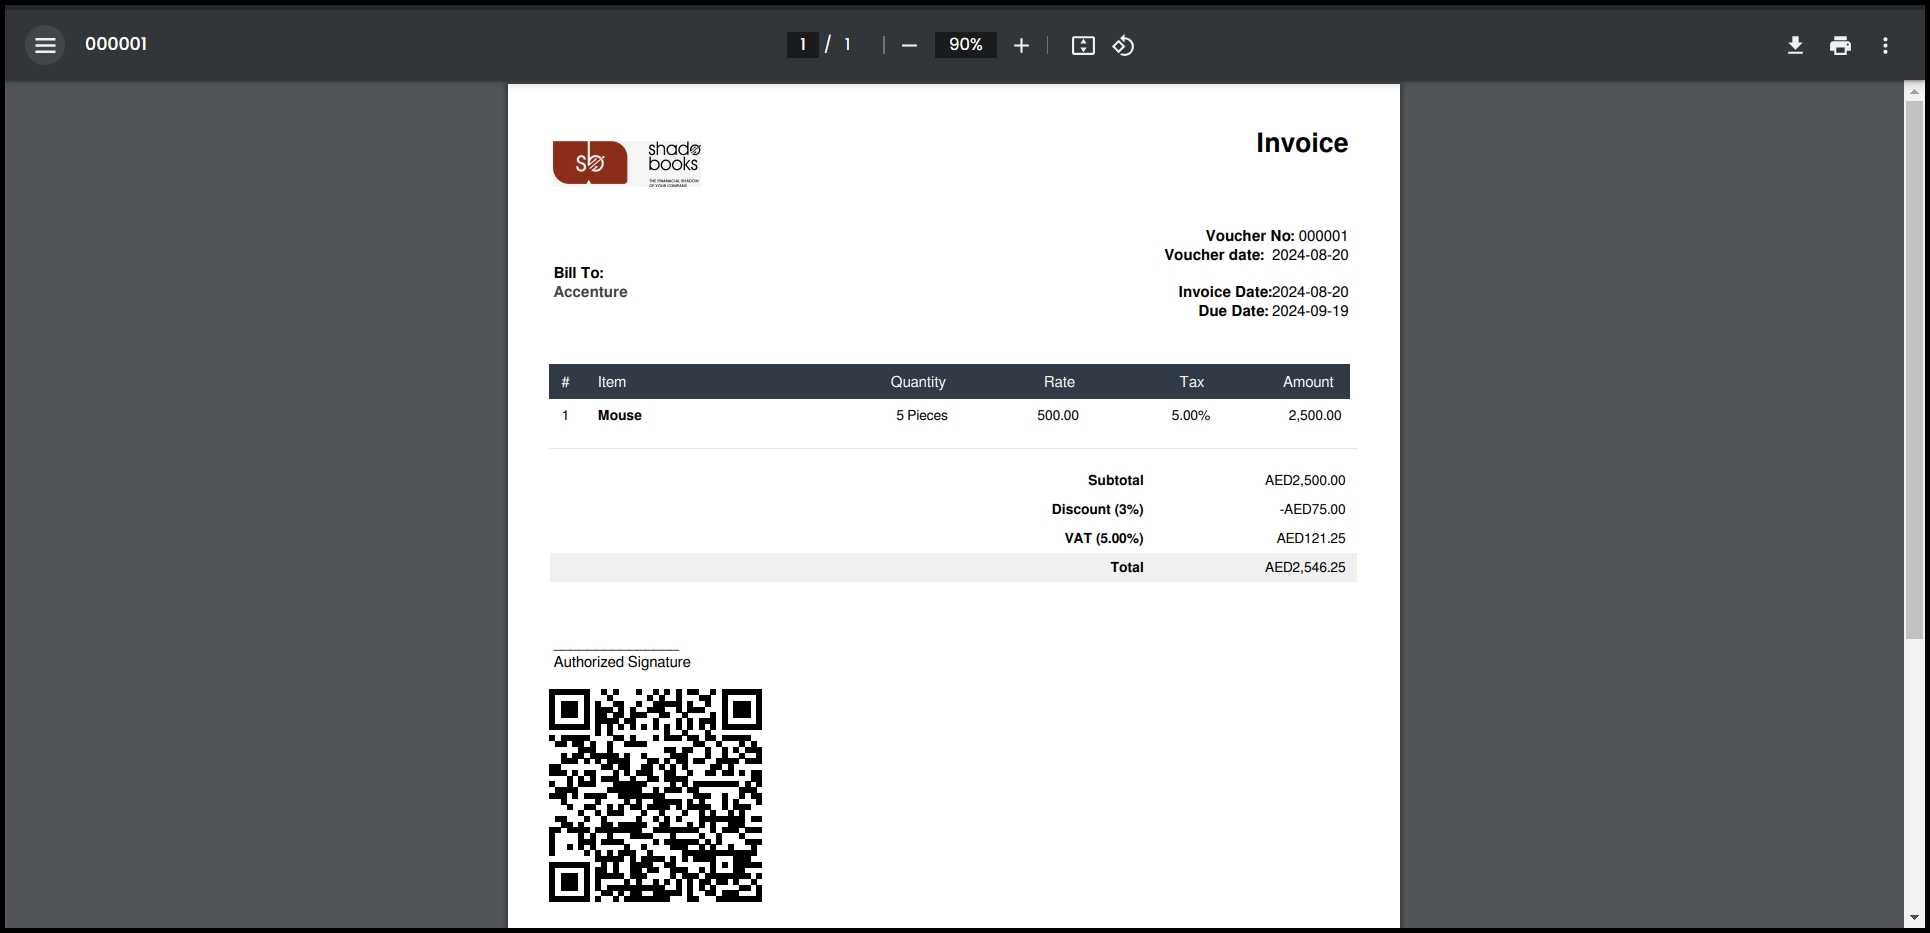Click the Total label
This screenshot has width=1930, height=933.
(x=1127, y=567)
